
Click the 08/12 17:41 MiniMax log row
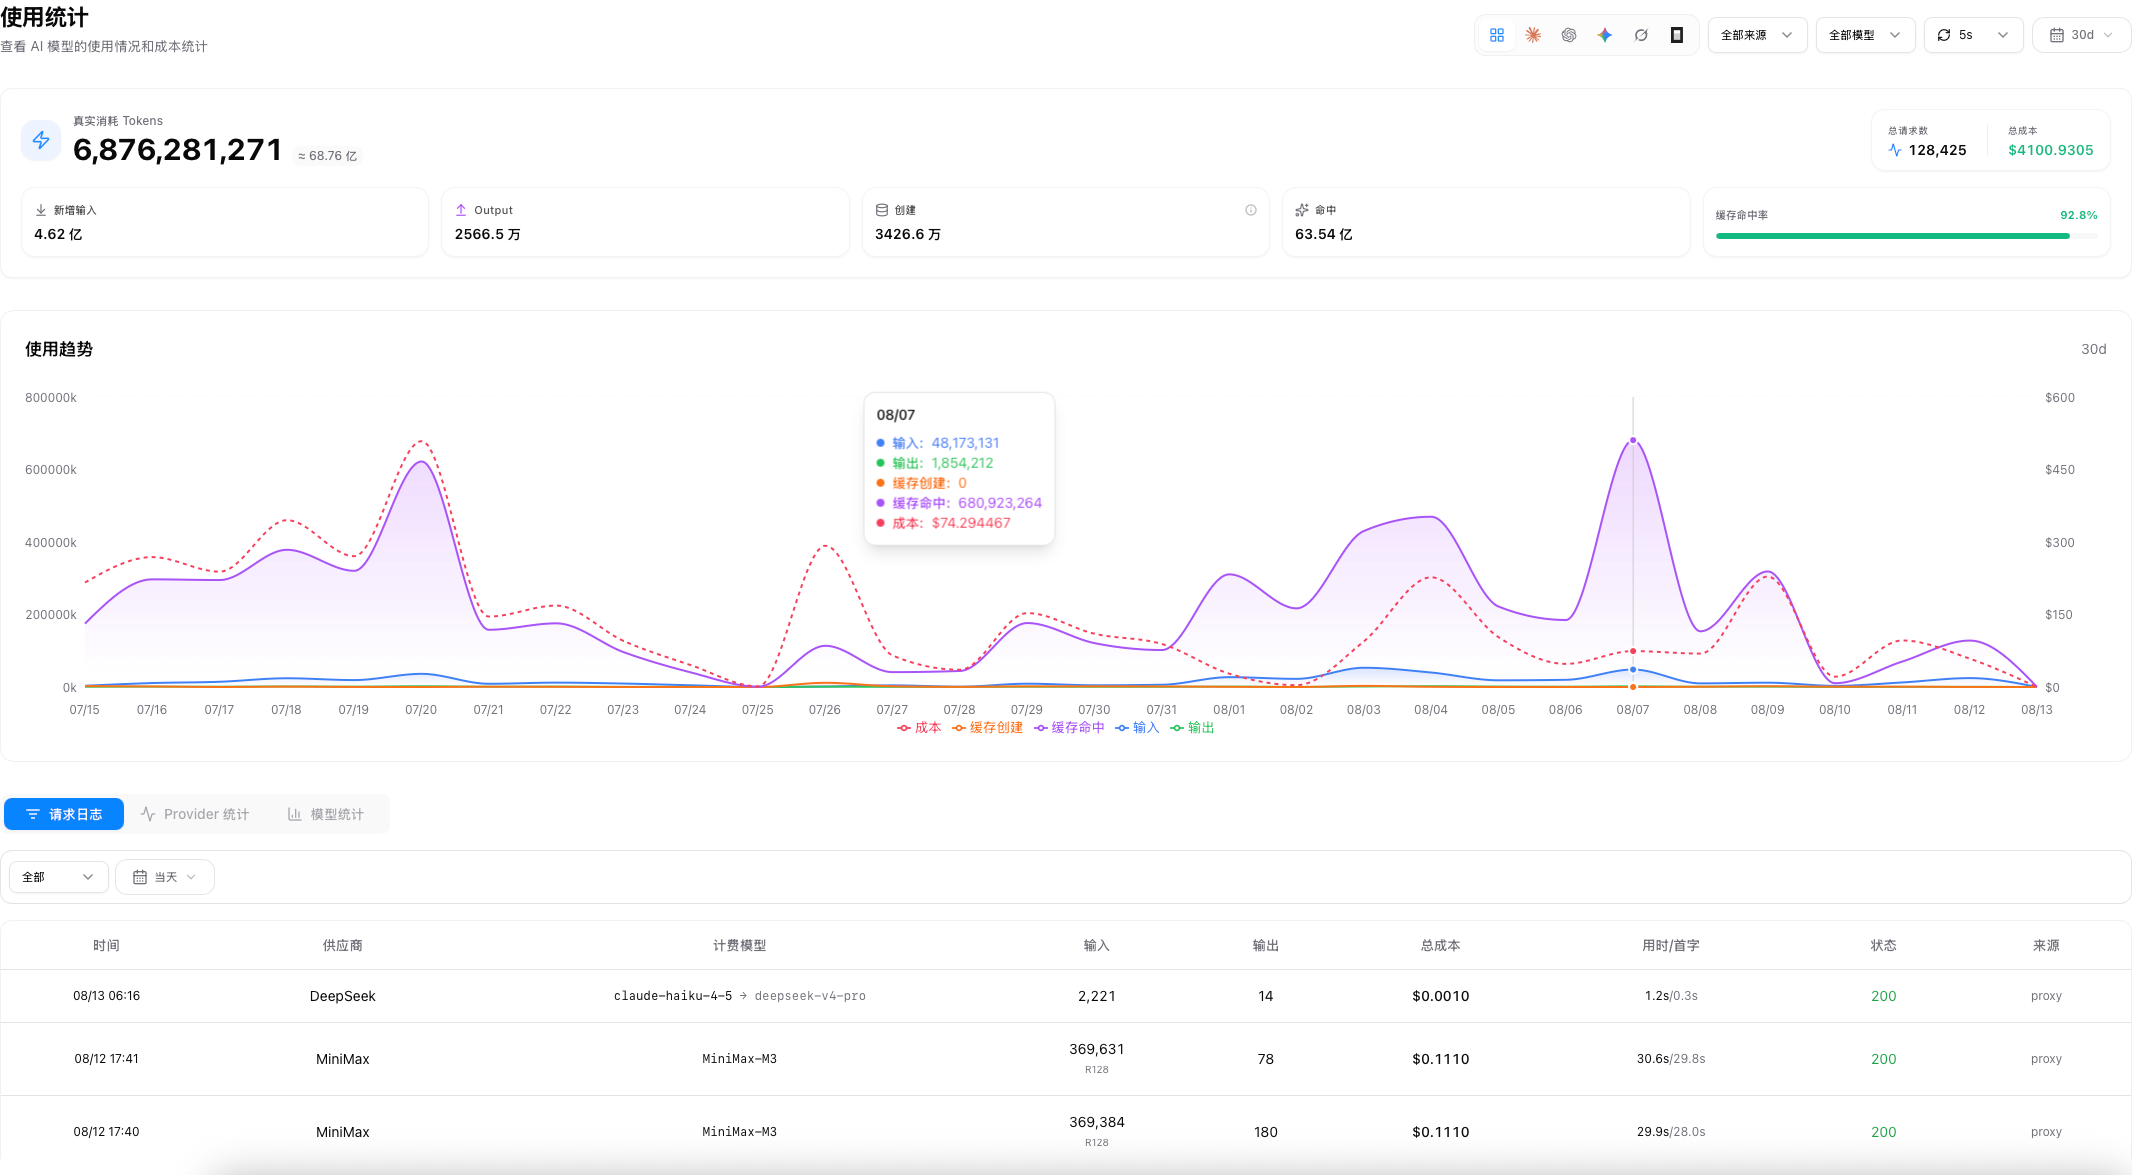pyautogui.click(x=1066, y=1059)
